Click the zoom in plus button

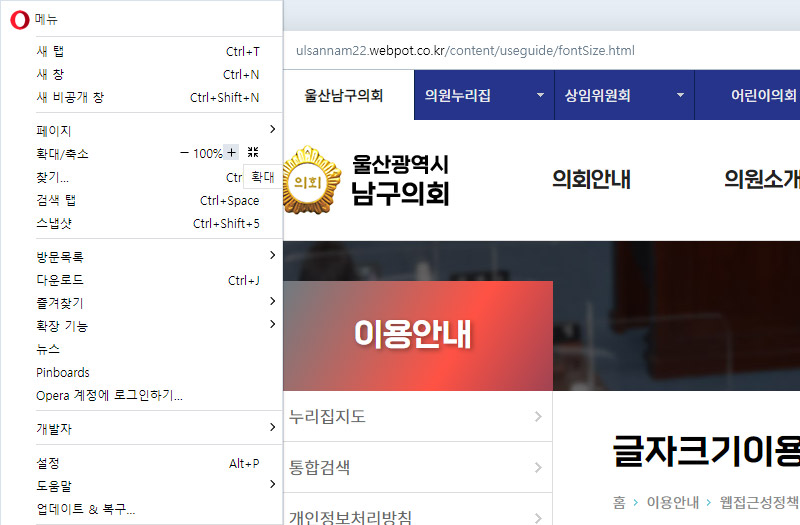[x=231, y=153]
